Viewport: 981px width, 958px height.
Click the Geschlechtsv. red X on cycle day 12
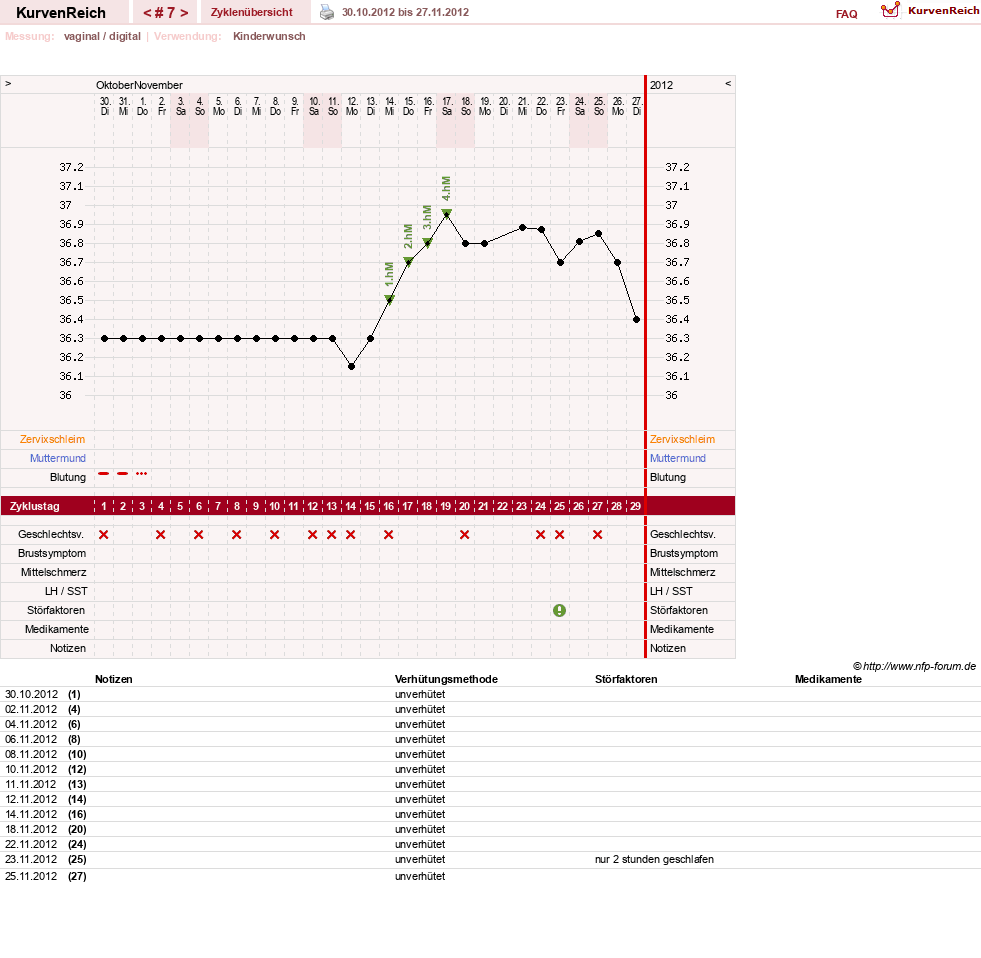tap(313, 534)
